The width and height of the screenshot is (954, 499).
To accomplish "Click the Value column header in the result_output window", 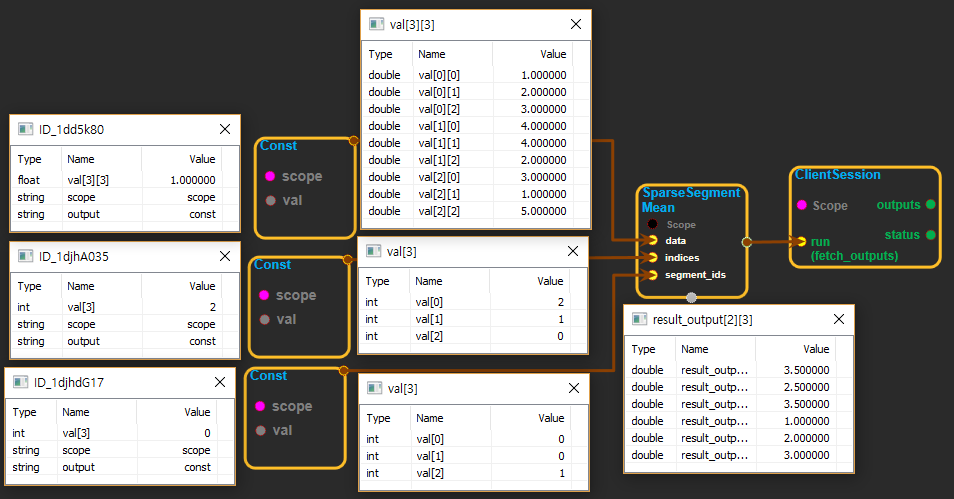I will tap(815, 349).
